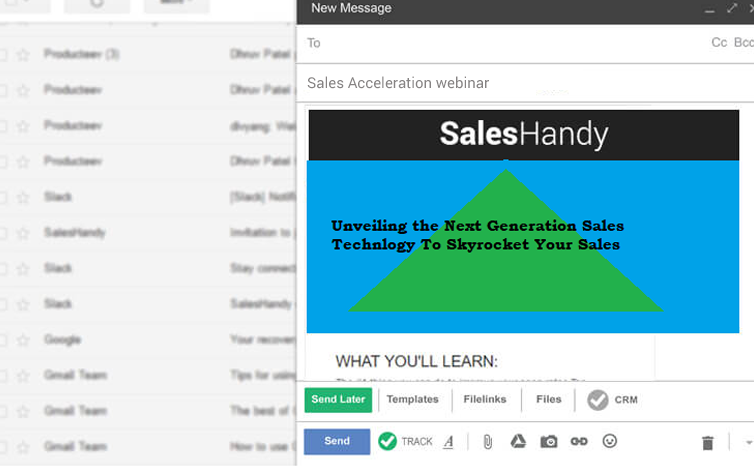Click the Sales Acceleration webinar subject field
754x474 pixels.
click(525, 83)
